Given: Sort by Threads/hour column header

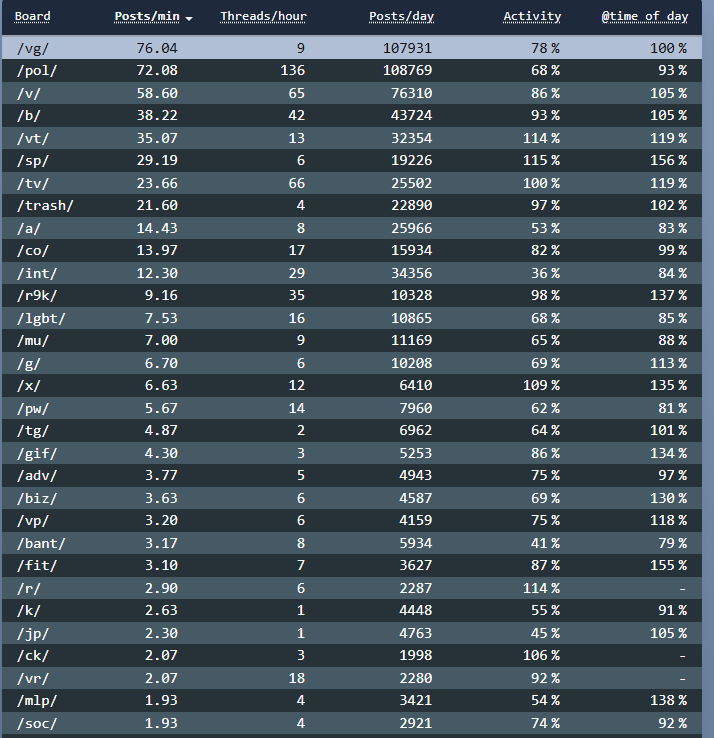Looking at the screenshot, I should tap(263, 16).
